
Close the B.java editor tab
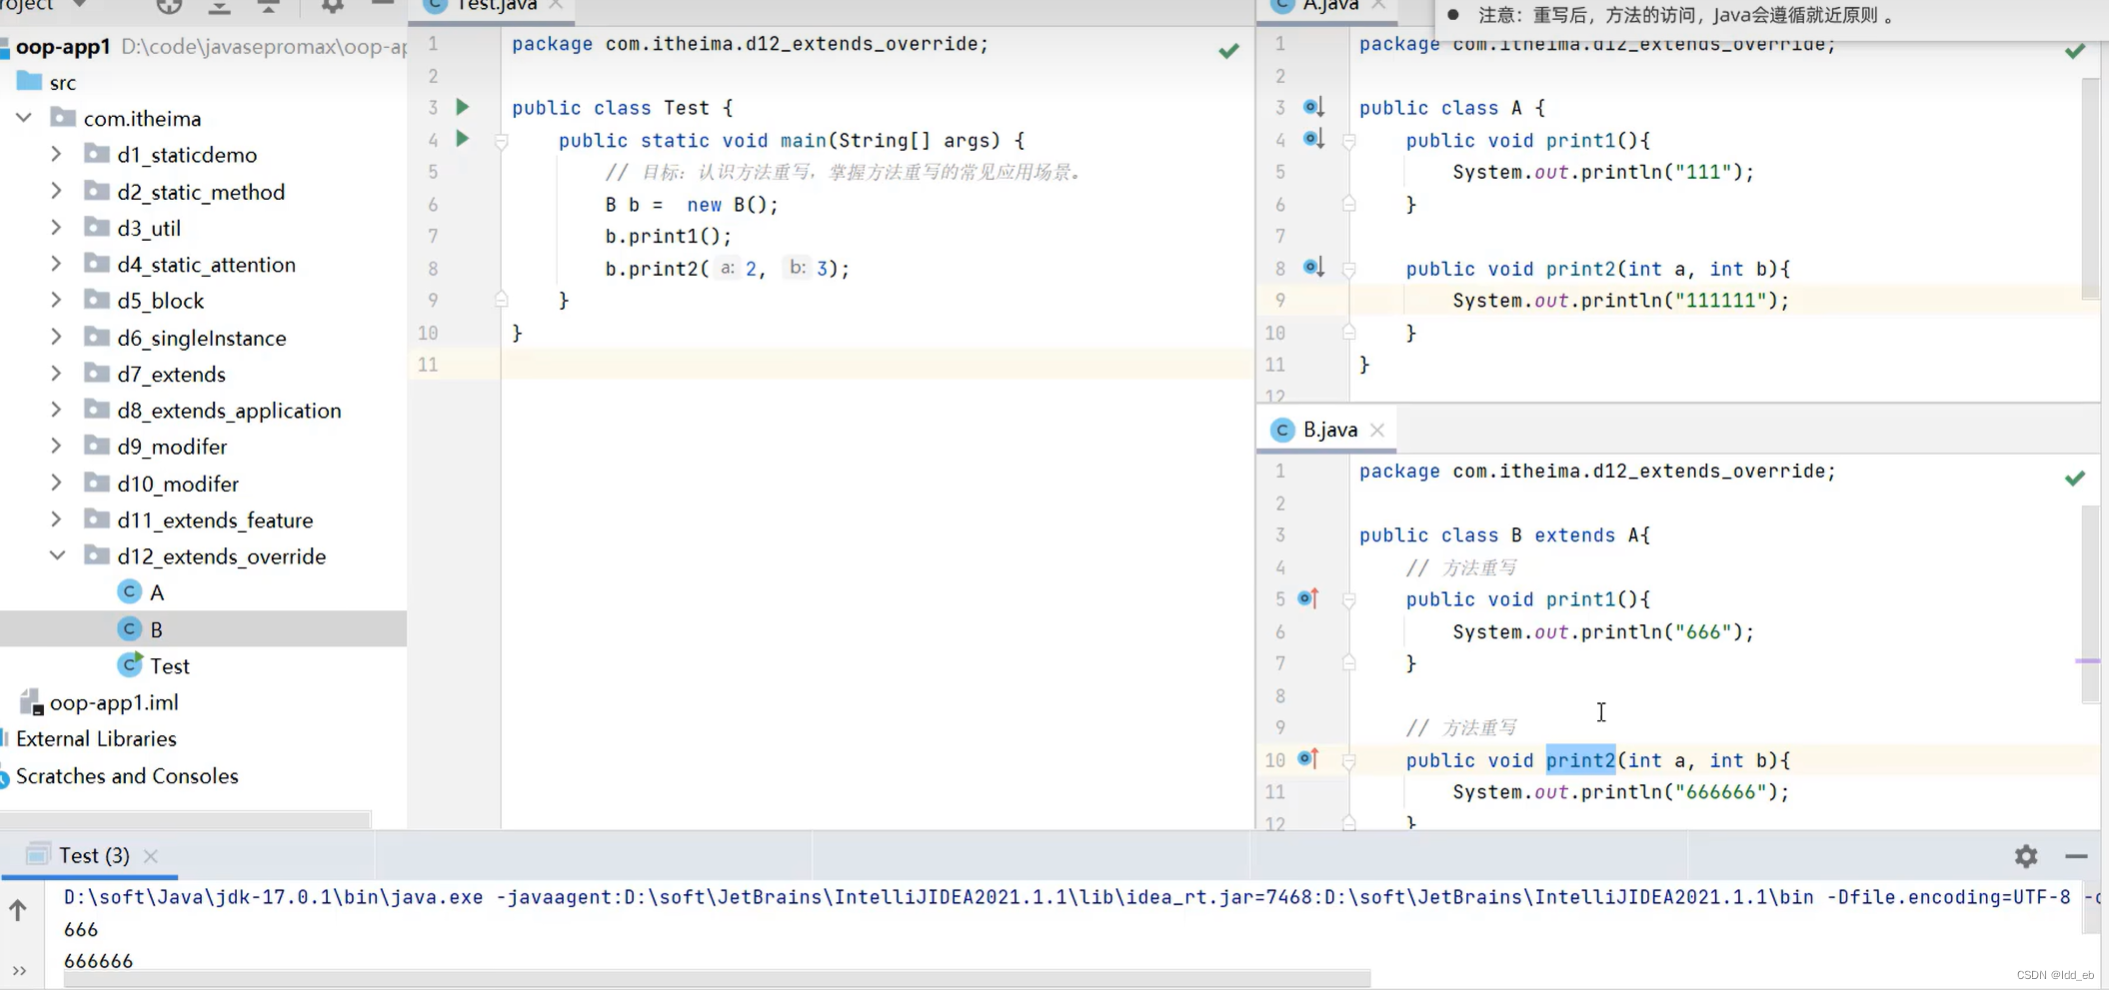1377,430
